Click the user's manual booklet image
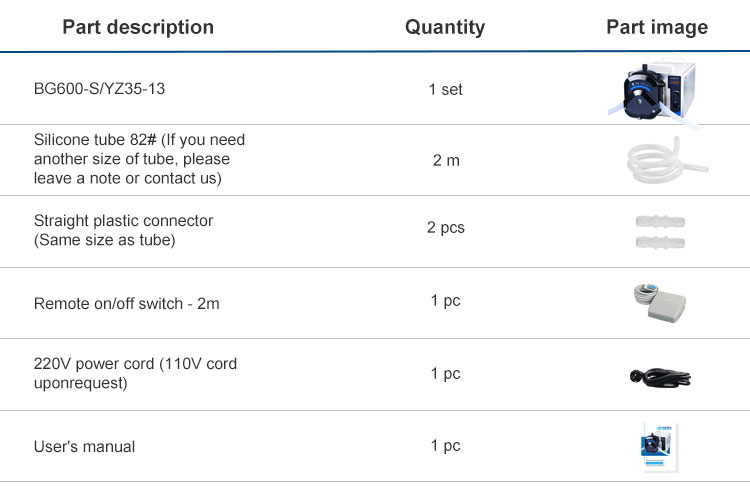 tap(660, 447)
